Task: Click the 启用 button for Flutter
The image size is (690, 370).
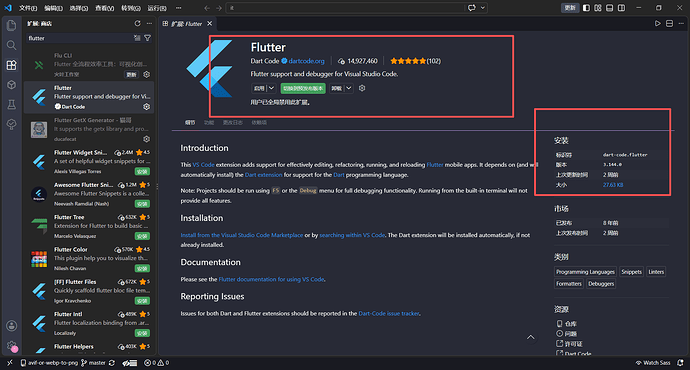Action: (x=259, y=88)
